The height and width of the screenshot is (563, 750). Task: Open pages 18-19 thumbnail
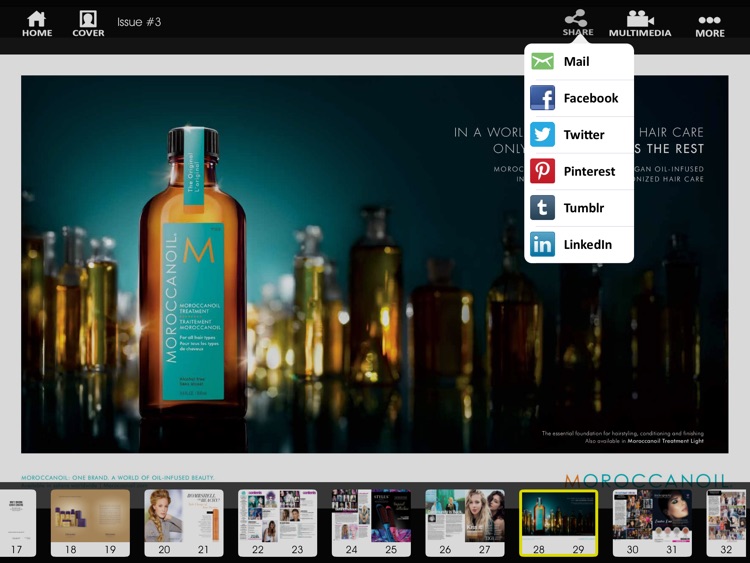(90, 523)
